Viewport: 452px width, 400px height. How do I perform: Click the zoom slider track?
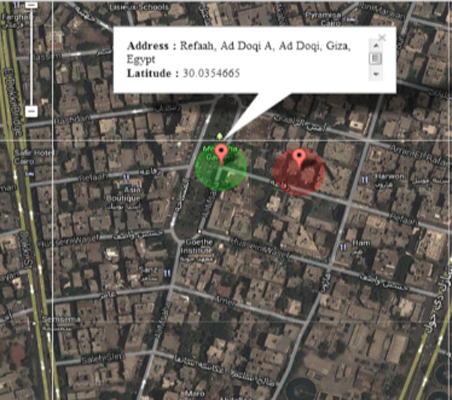point(31,57)
